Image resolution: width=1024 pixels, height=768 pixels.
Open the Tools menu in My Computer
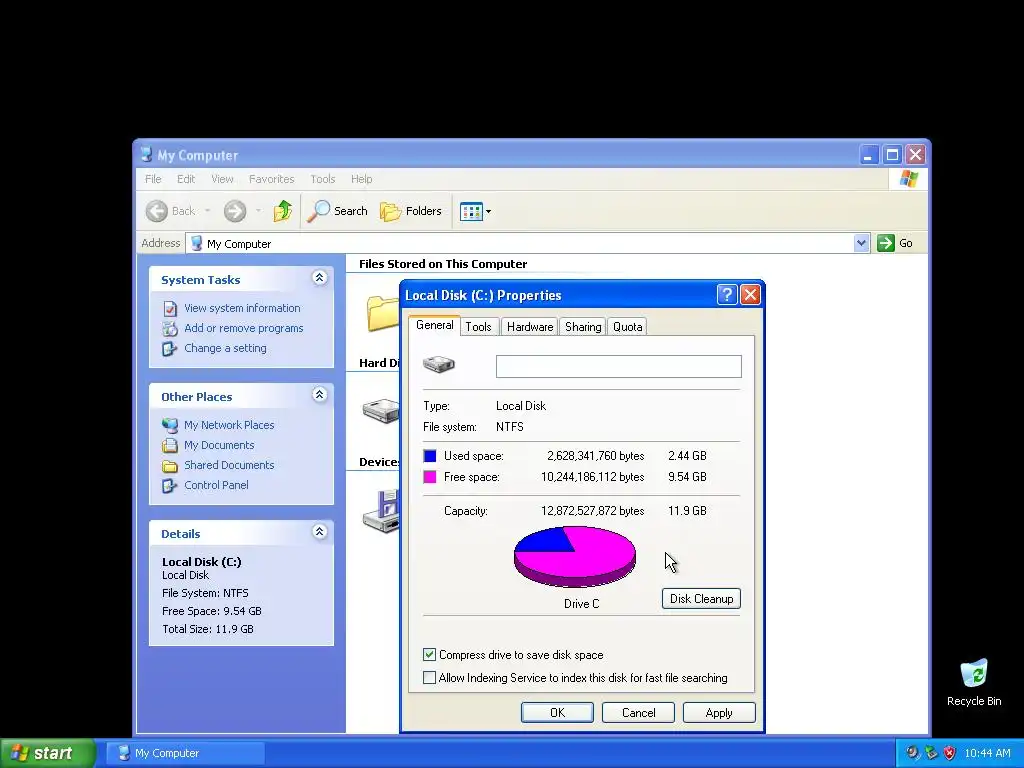click(x=323, y=179)
